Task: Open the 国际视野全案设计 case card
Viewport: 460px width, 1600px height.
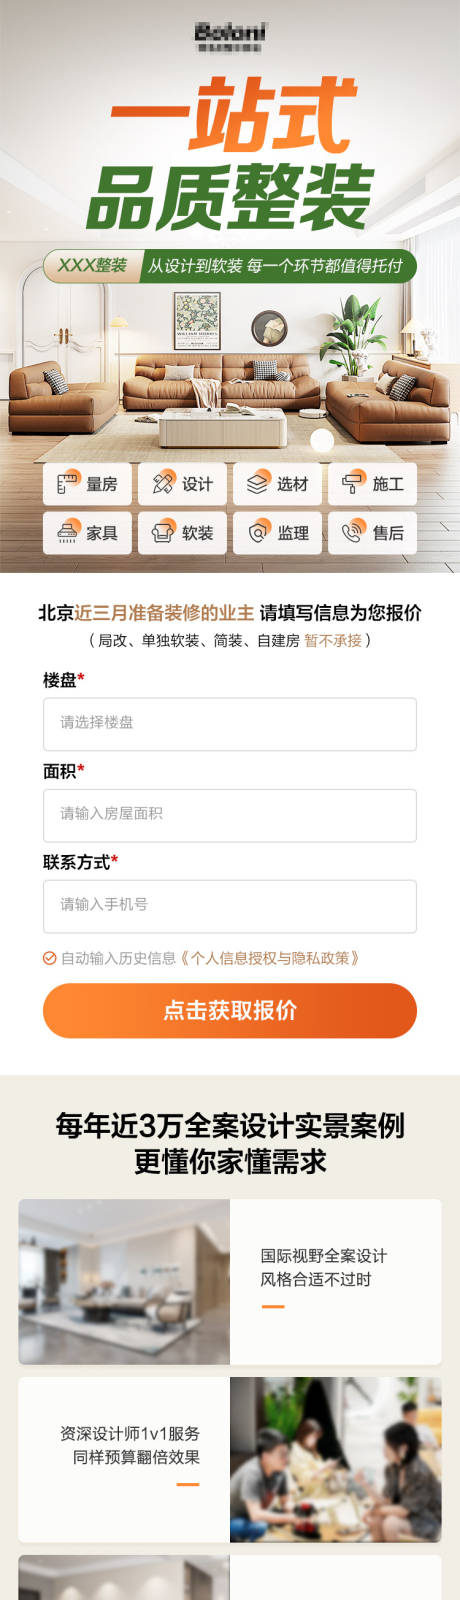Action: [x=230, y=1282]
